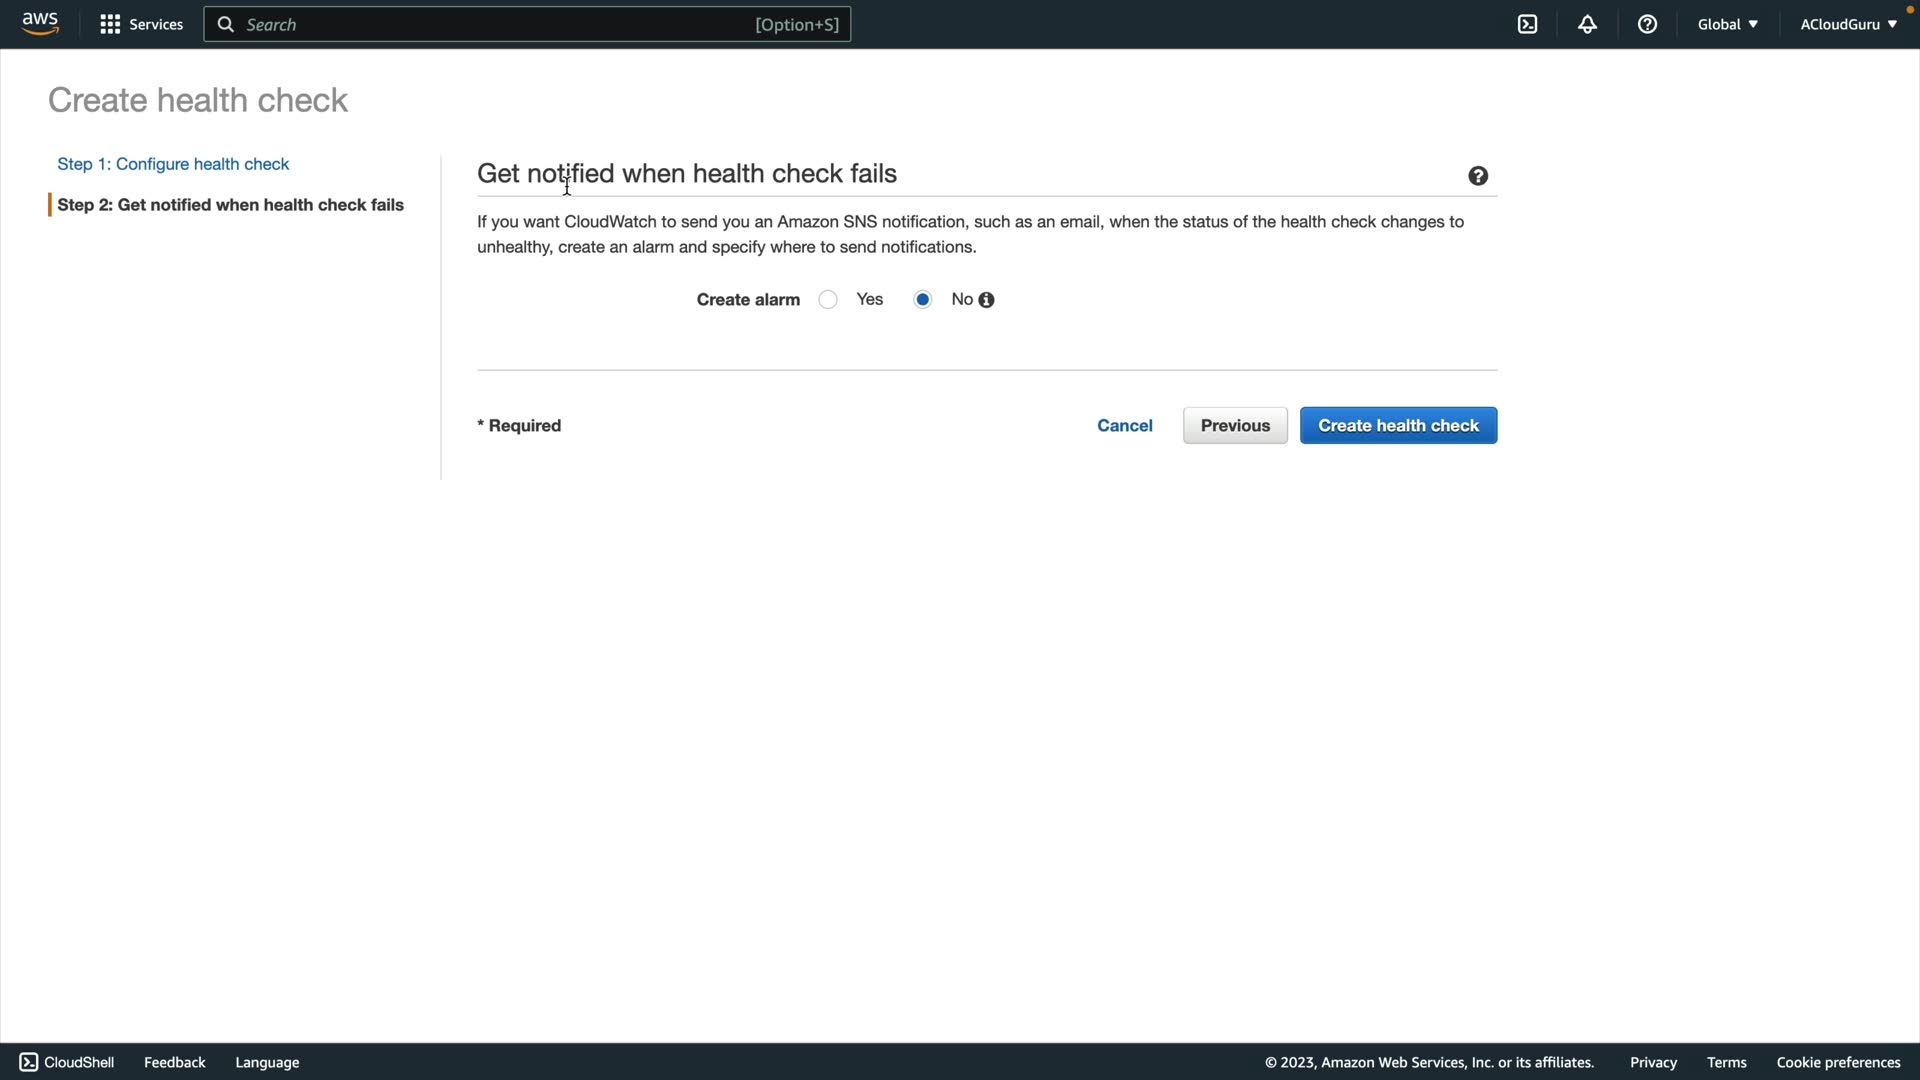This screenshot has height=1080, width=1920.
Task: Click the info icon next to No
Action: click(x=986, y=300)
